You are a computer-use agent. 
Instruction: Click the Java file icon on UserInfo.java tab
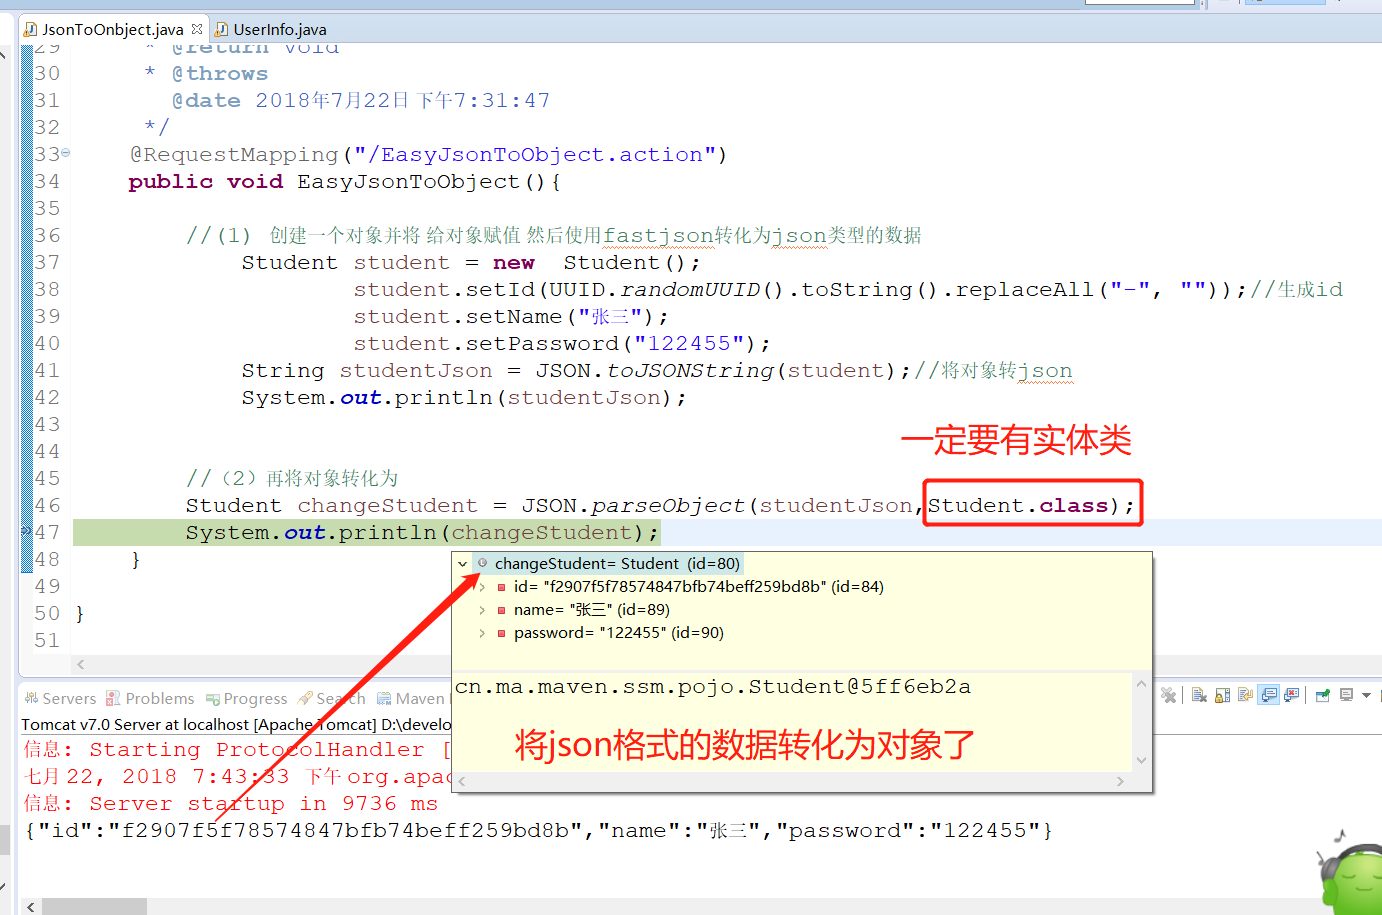tap(222, 28)
